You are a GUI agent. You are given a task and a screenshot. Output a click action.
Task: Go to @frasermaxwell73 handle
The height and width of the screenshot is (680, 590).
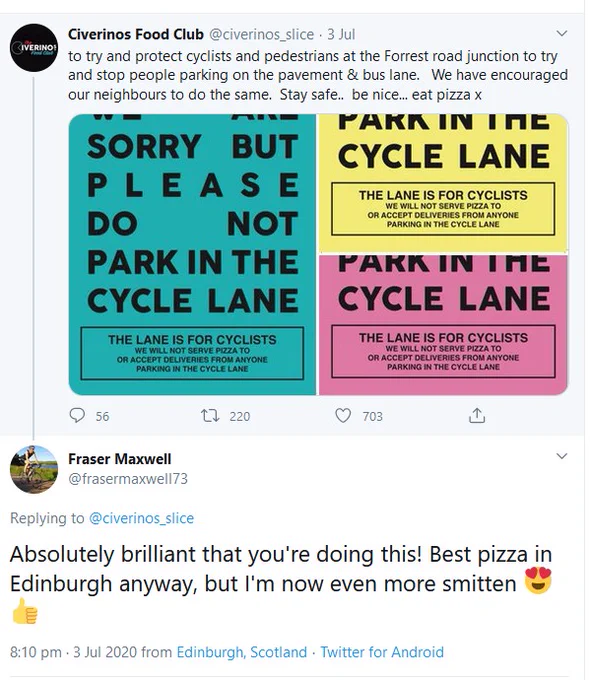pos(128,479)
